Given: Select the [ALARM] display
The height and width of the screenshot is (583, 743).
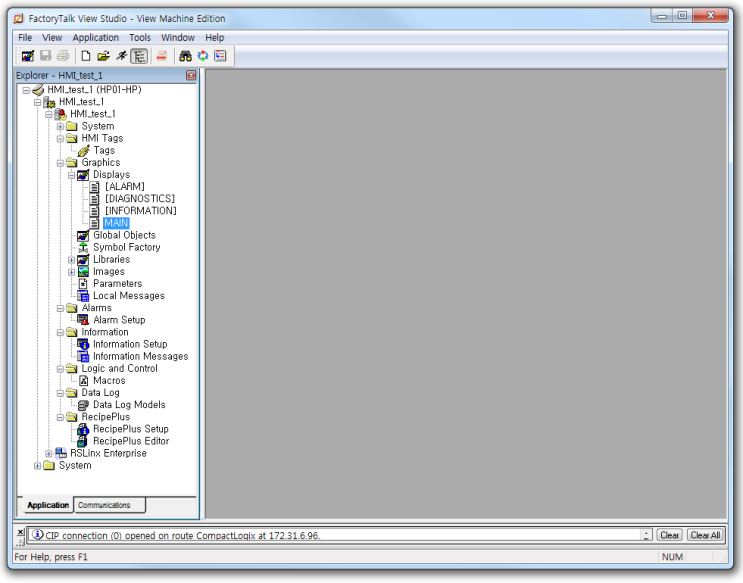Looking at the screenshot, I should point(125,187).
